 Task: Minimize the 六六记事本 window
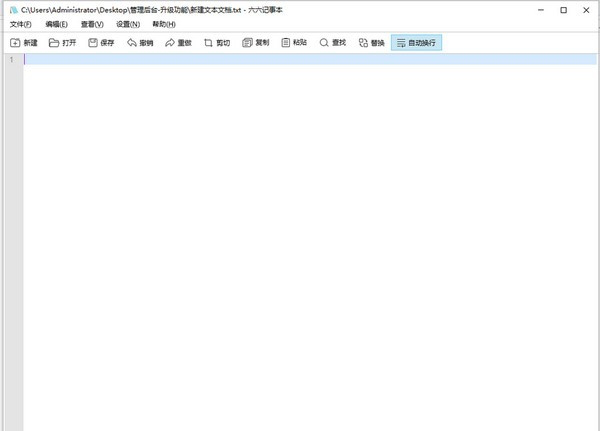(x=541, y=10)
